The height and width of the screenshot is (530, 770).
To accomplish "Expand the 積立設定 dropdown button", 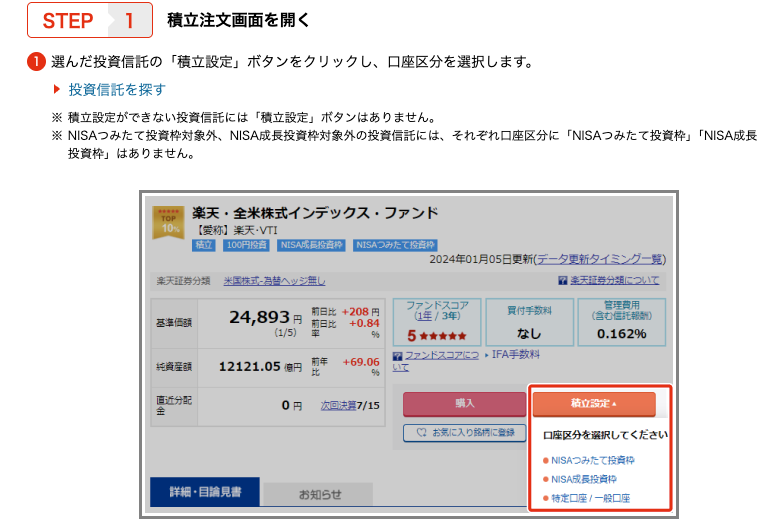I will (x=594, y=404).
